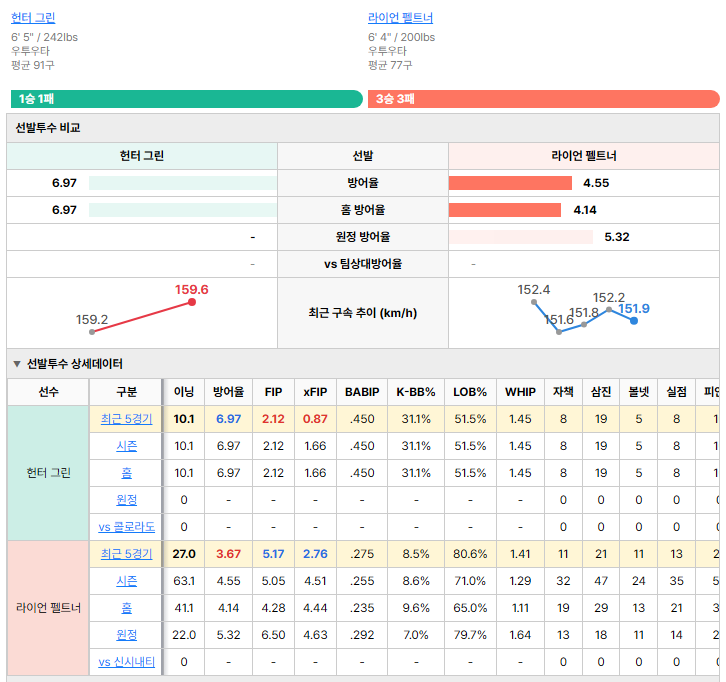
Task: Click the red 4.14 홈 방어율 bar
Action: point(505,210)
